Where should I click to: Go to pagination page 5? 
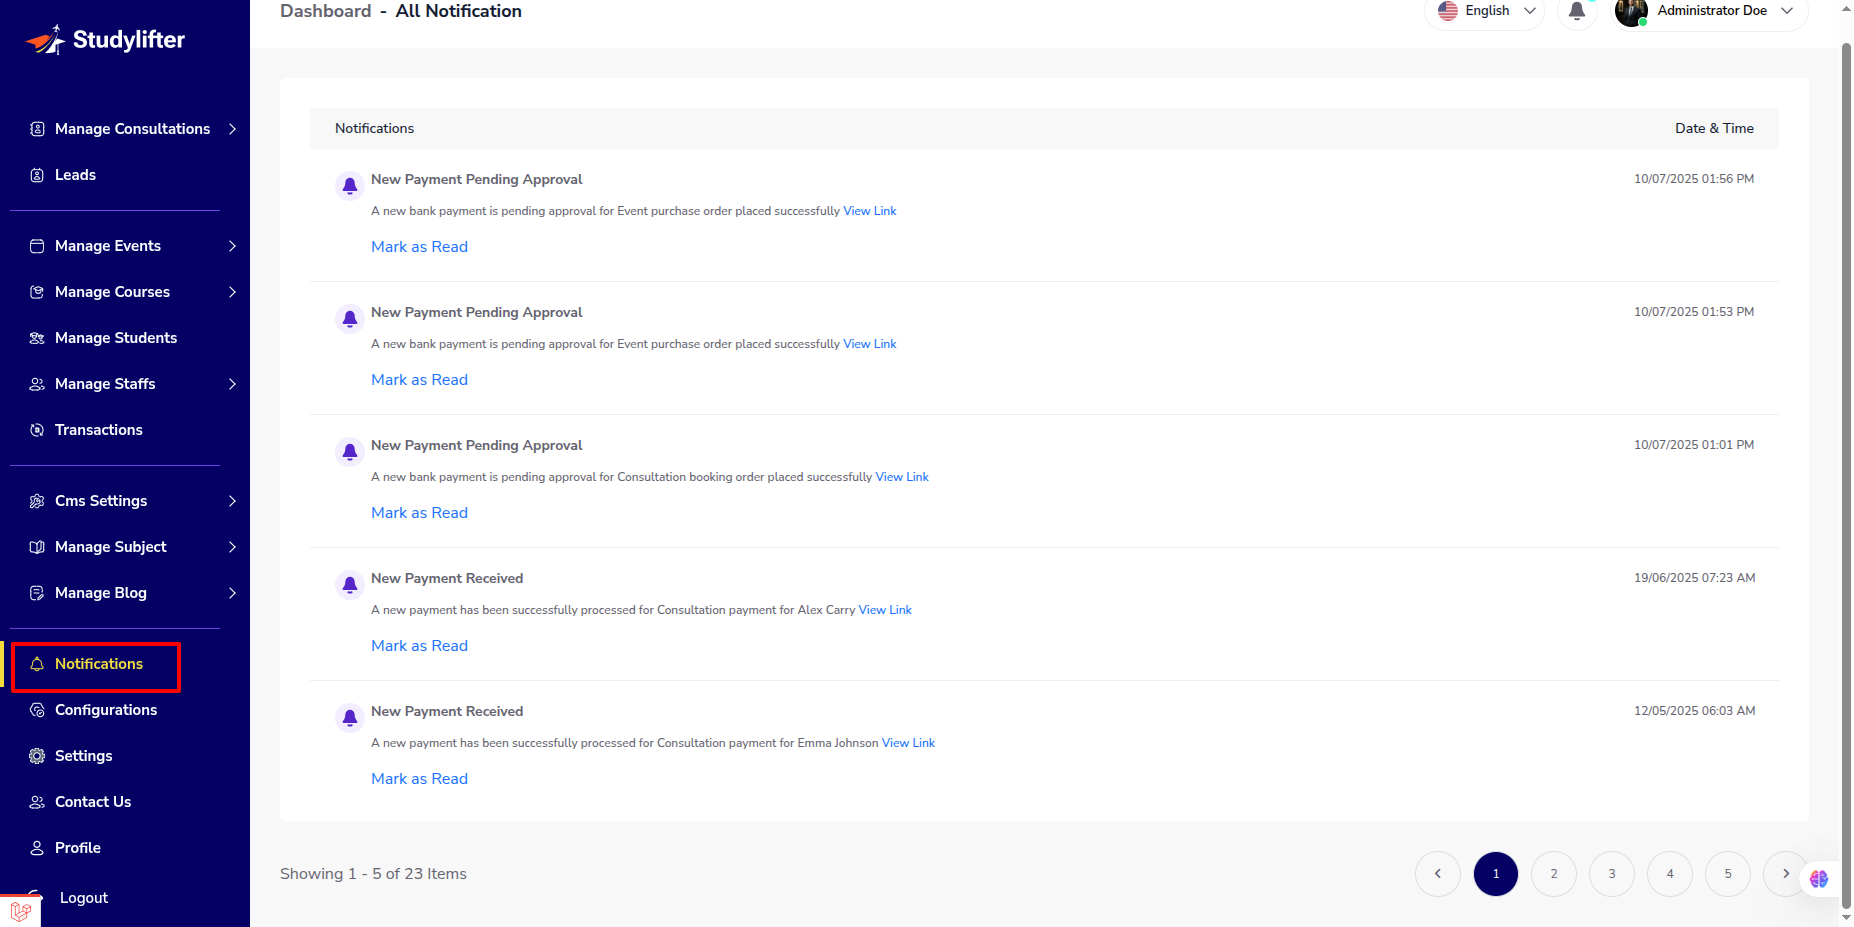[x=1728, y=874]
